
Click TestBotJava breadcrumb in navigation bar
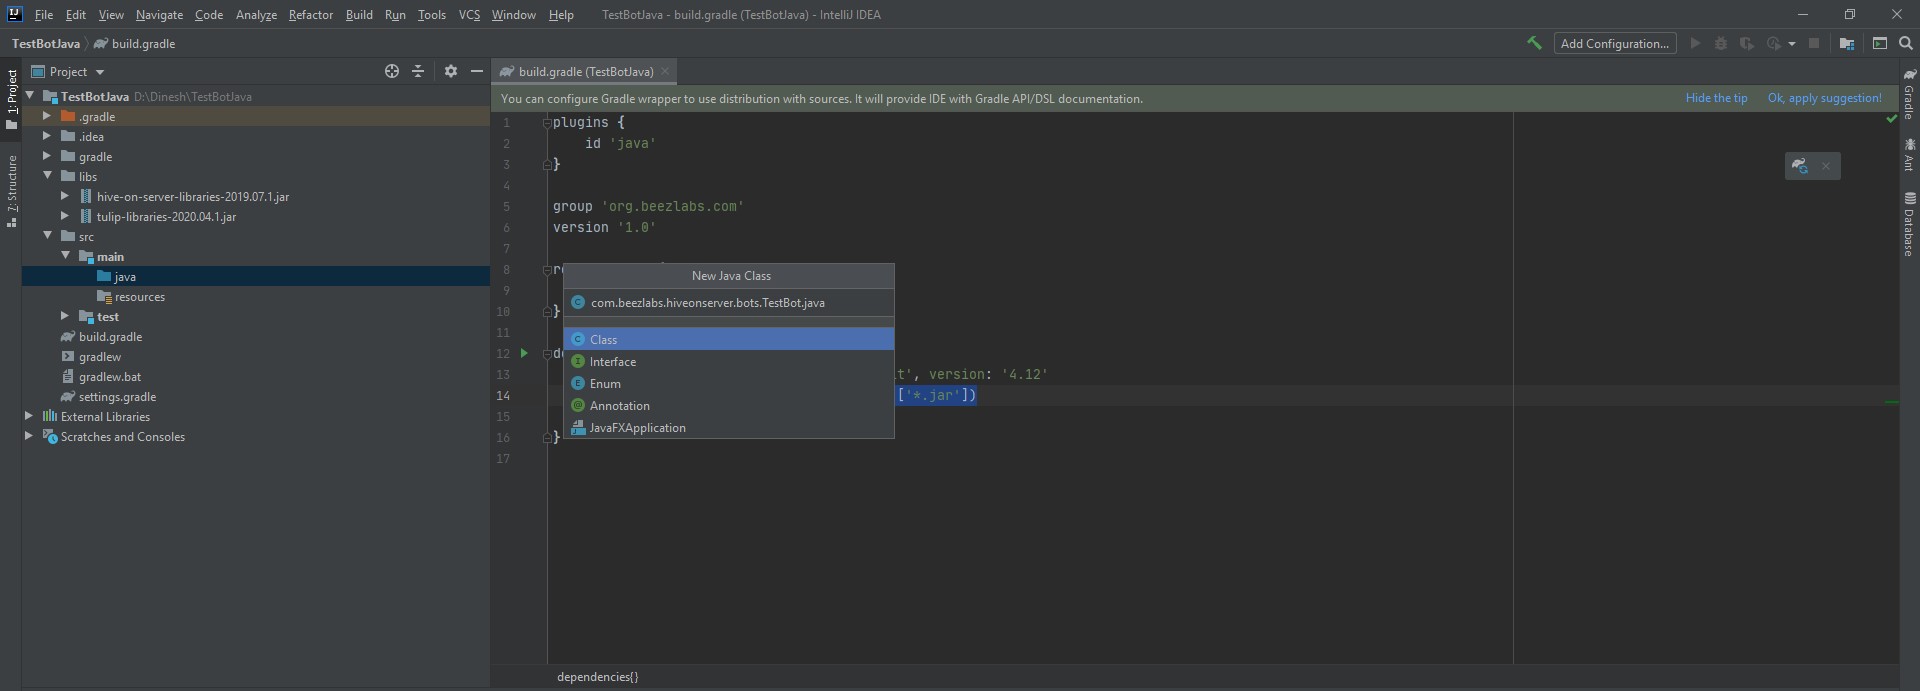[46, 43]
